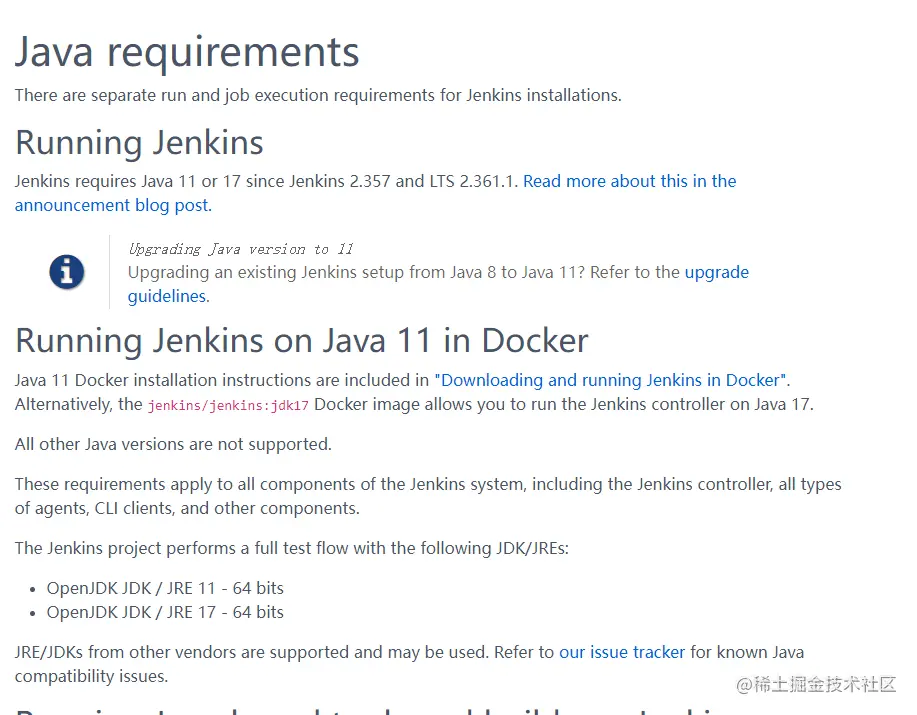Click the jenkins/jenkins:jdk17 code snippet
This screenshot has width=917, height=715.
(x=228, y=405)
